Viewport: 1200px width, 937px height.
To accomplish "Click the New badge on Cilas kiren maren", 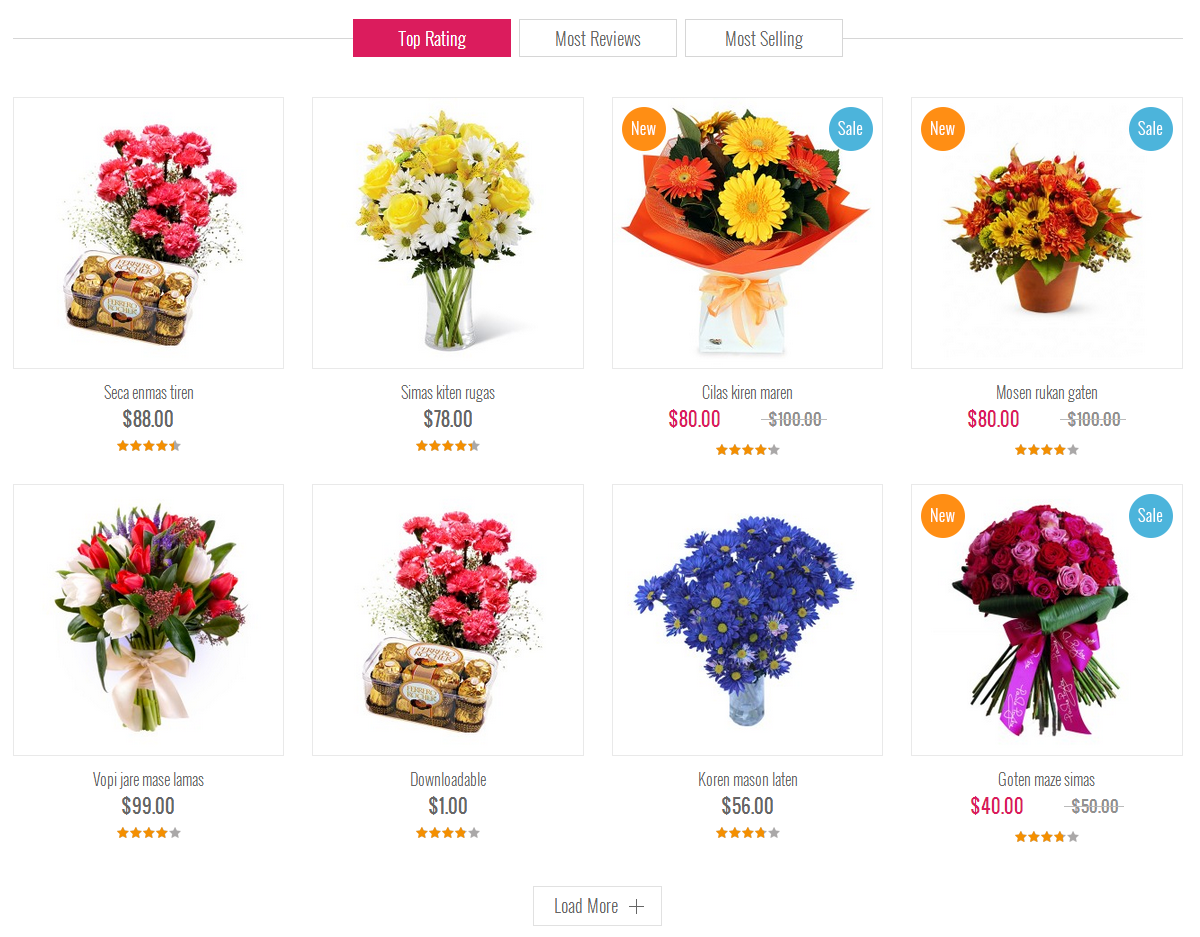I will [644, 129].
